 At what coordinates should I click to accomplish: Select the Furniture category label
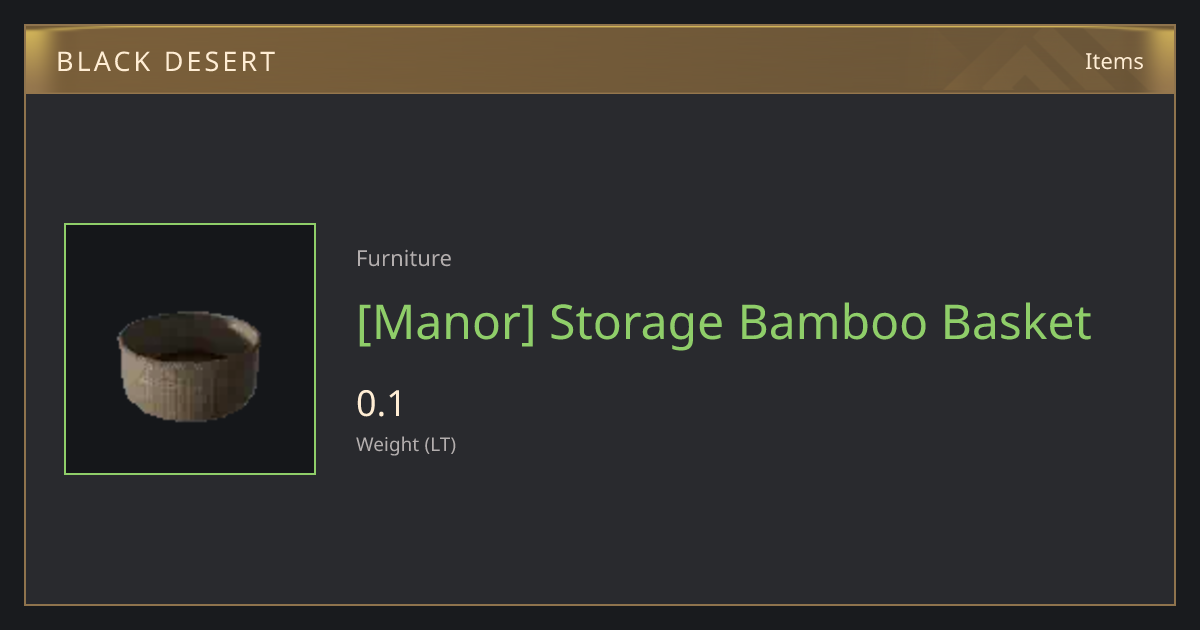[x=404, y=258]
